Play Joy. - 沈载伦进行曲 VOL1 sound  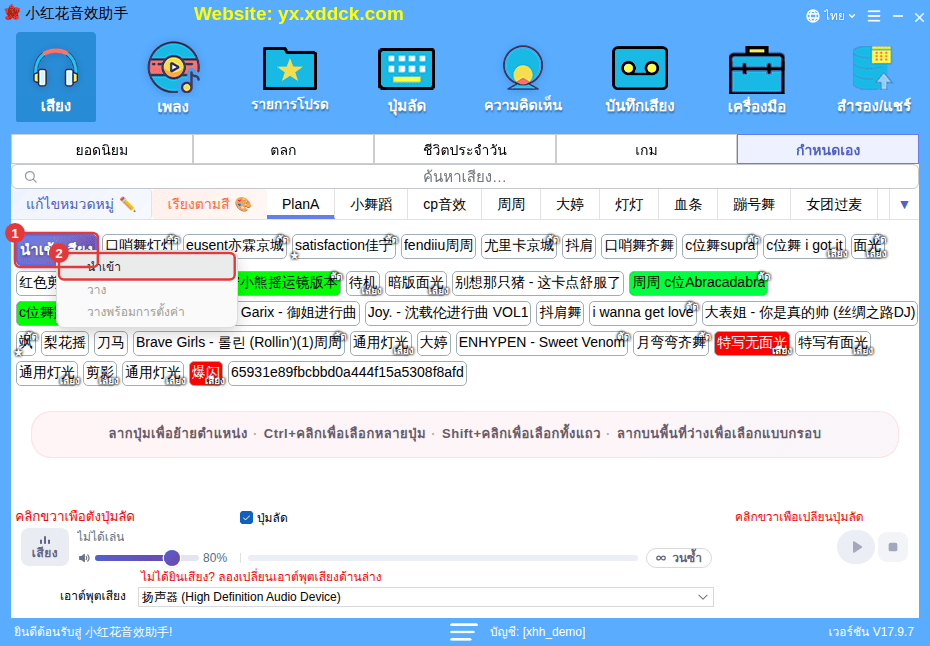pos(448,313)
